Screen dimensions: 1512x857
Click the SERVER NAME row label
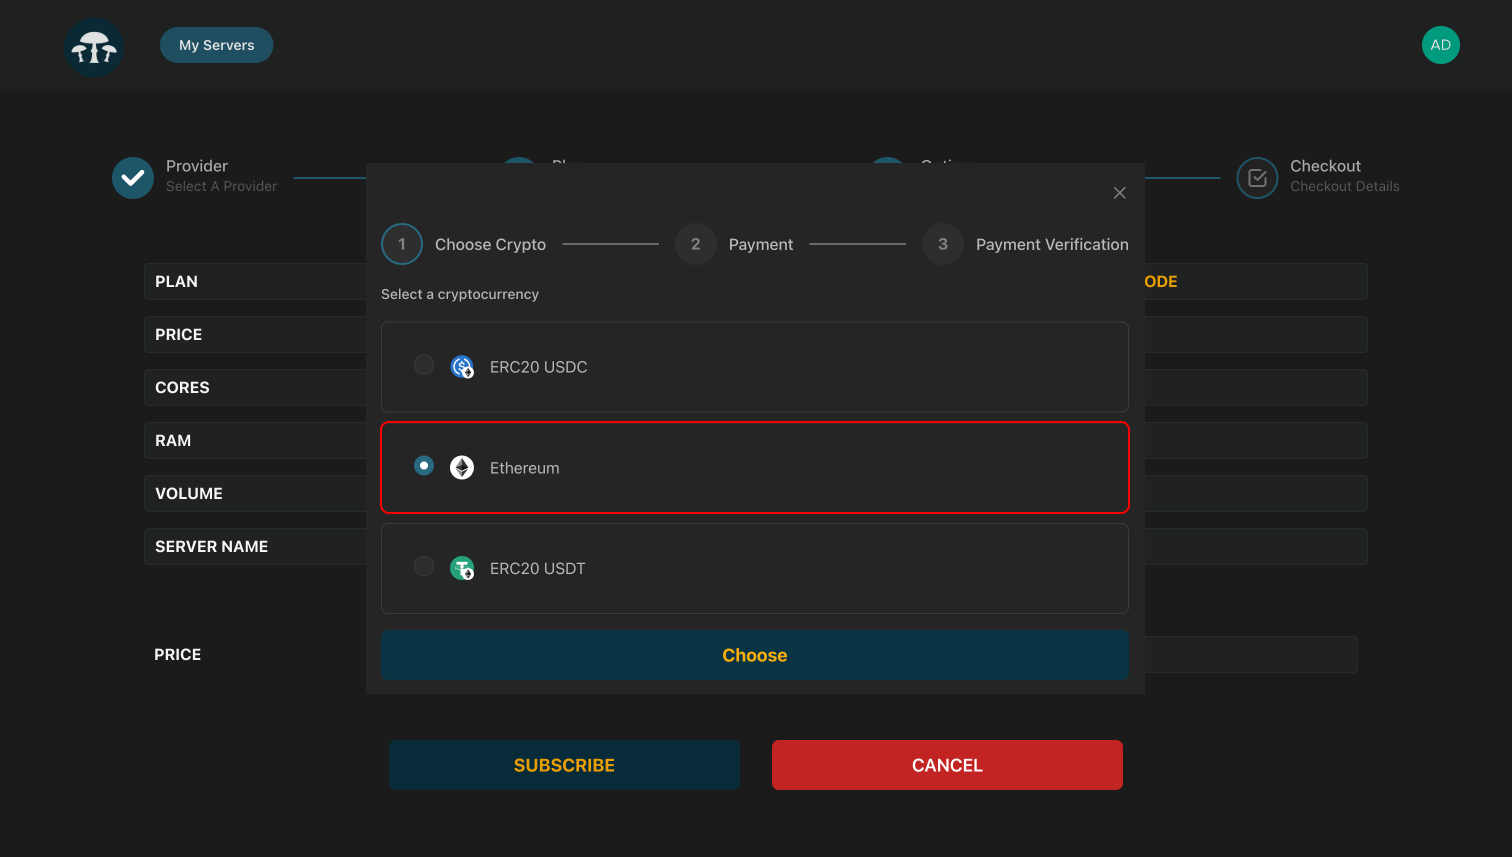click(x=211, y=547)
